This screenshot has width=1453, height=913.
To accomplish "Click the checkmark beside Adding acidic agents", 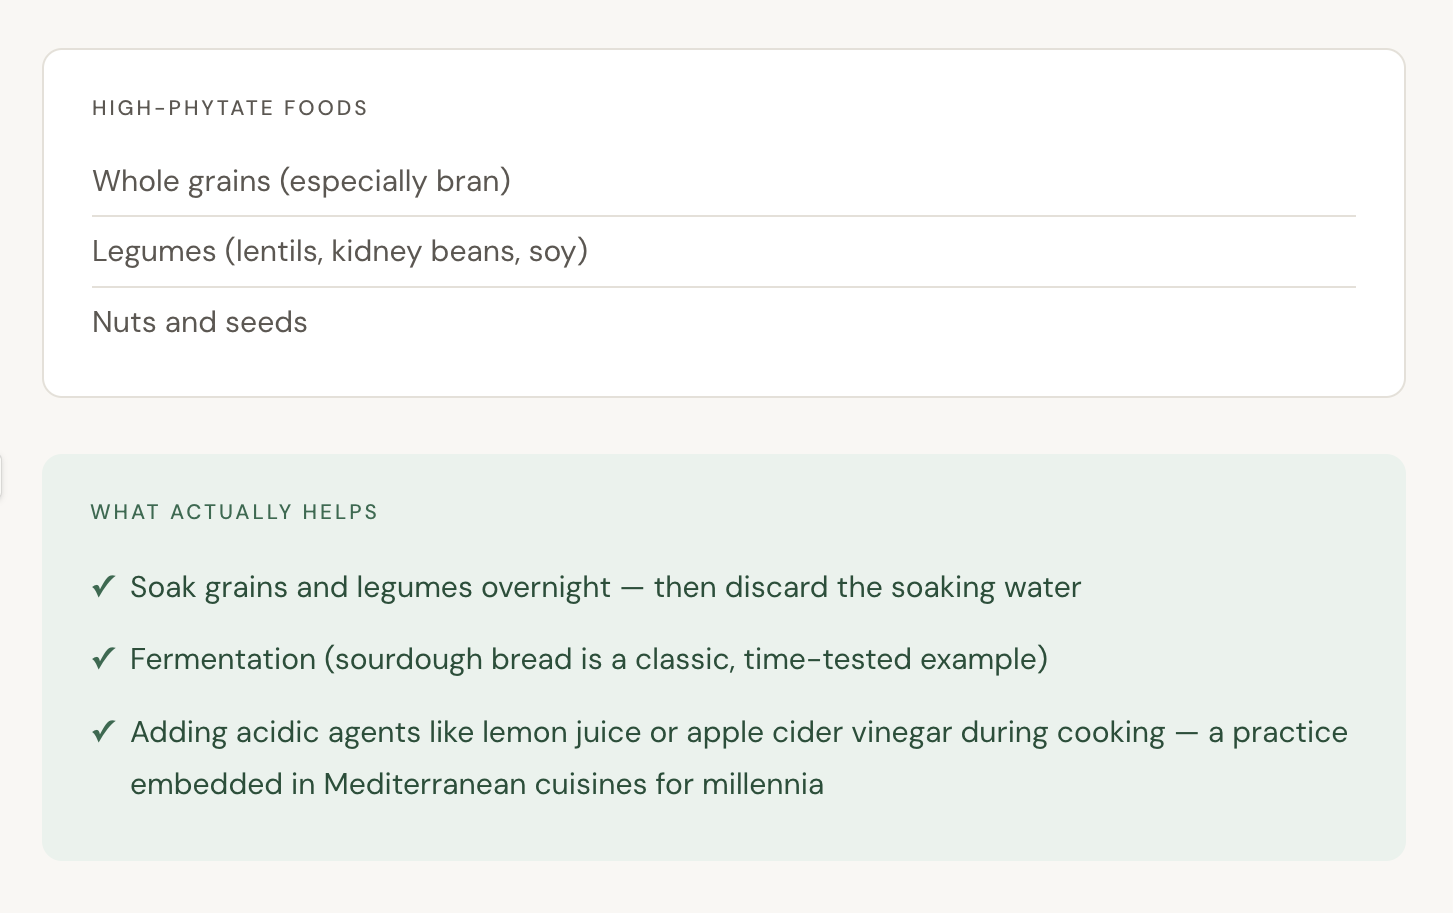I will coord(103,732).
